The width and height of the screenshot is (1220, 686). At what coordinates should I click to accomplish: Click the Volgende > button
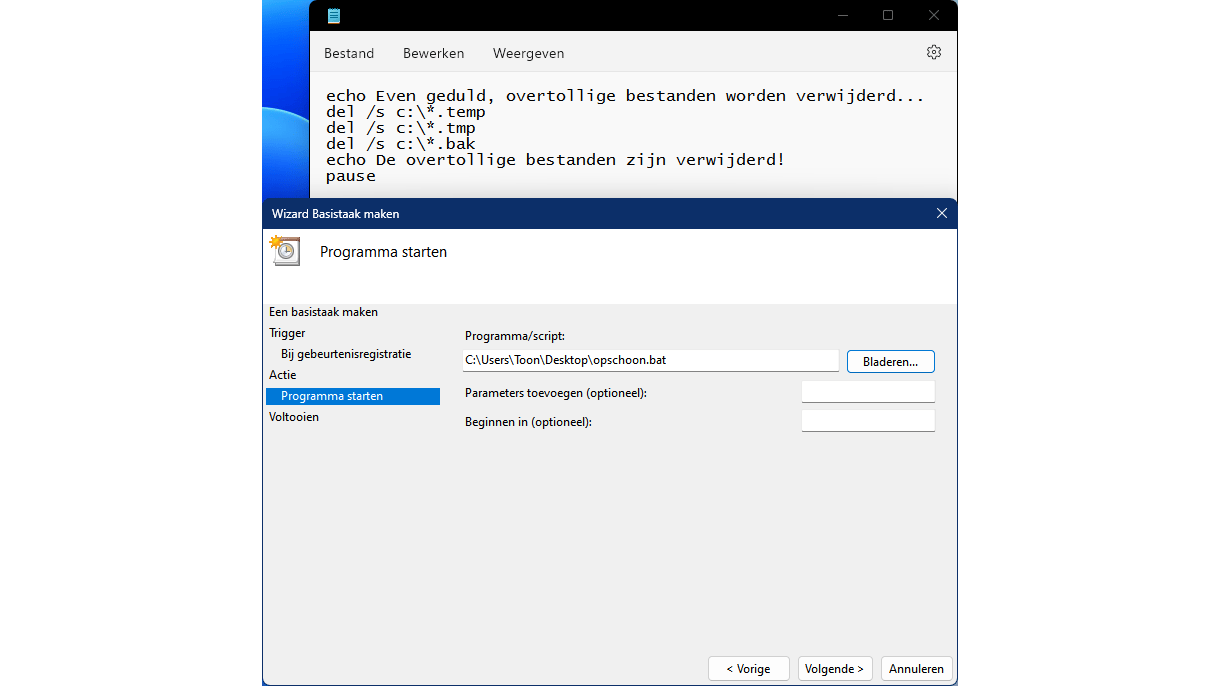(834, 668)
